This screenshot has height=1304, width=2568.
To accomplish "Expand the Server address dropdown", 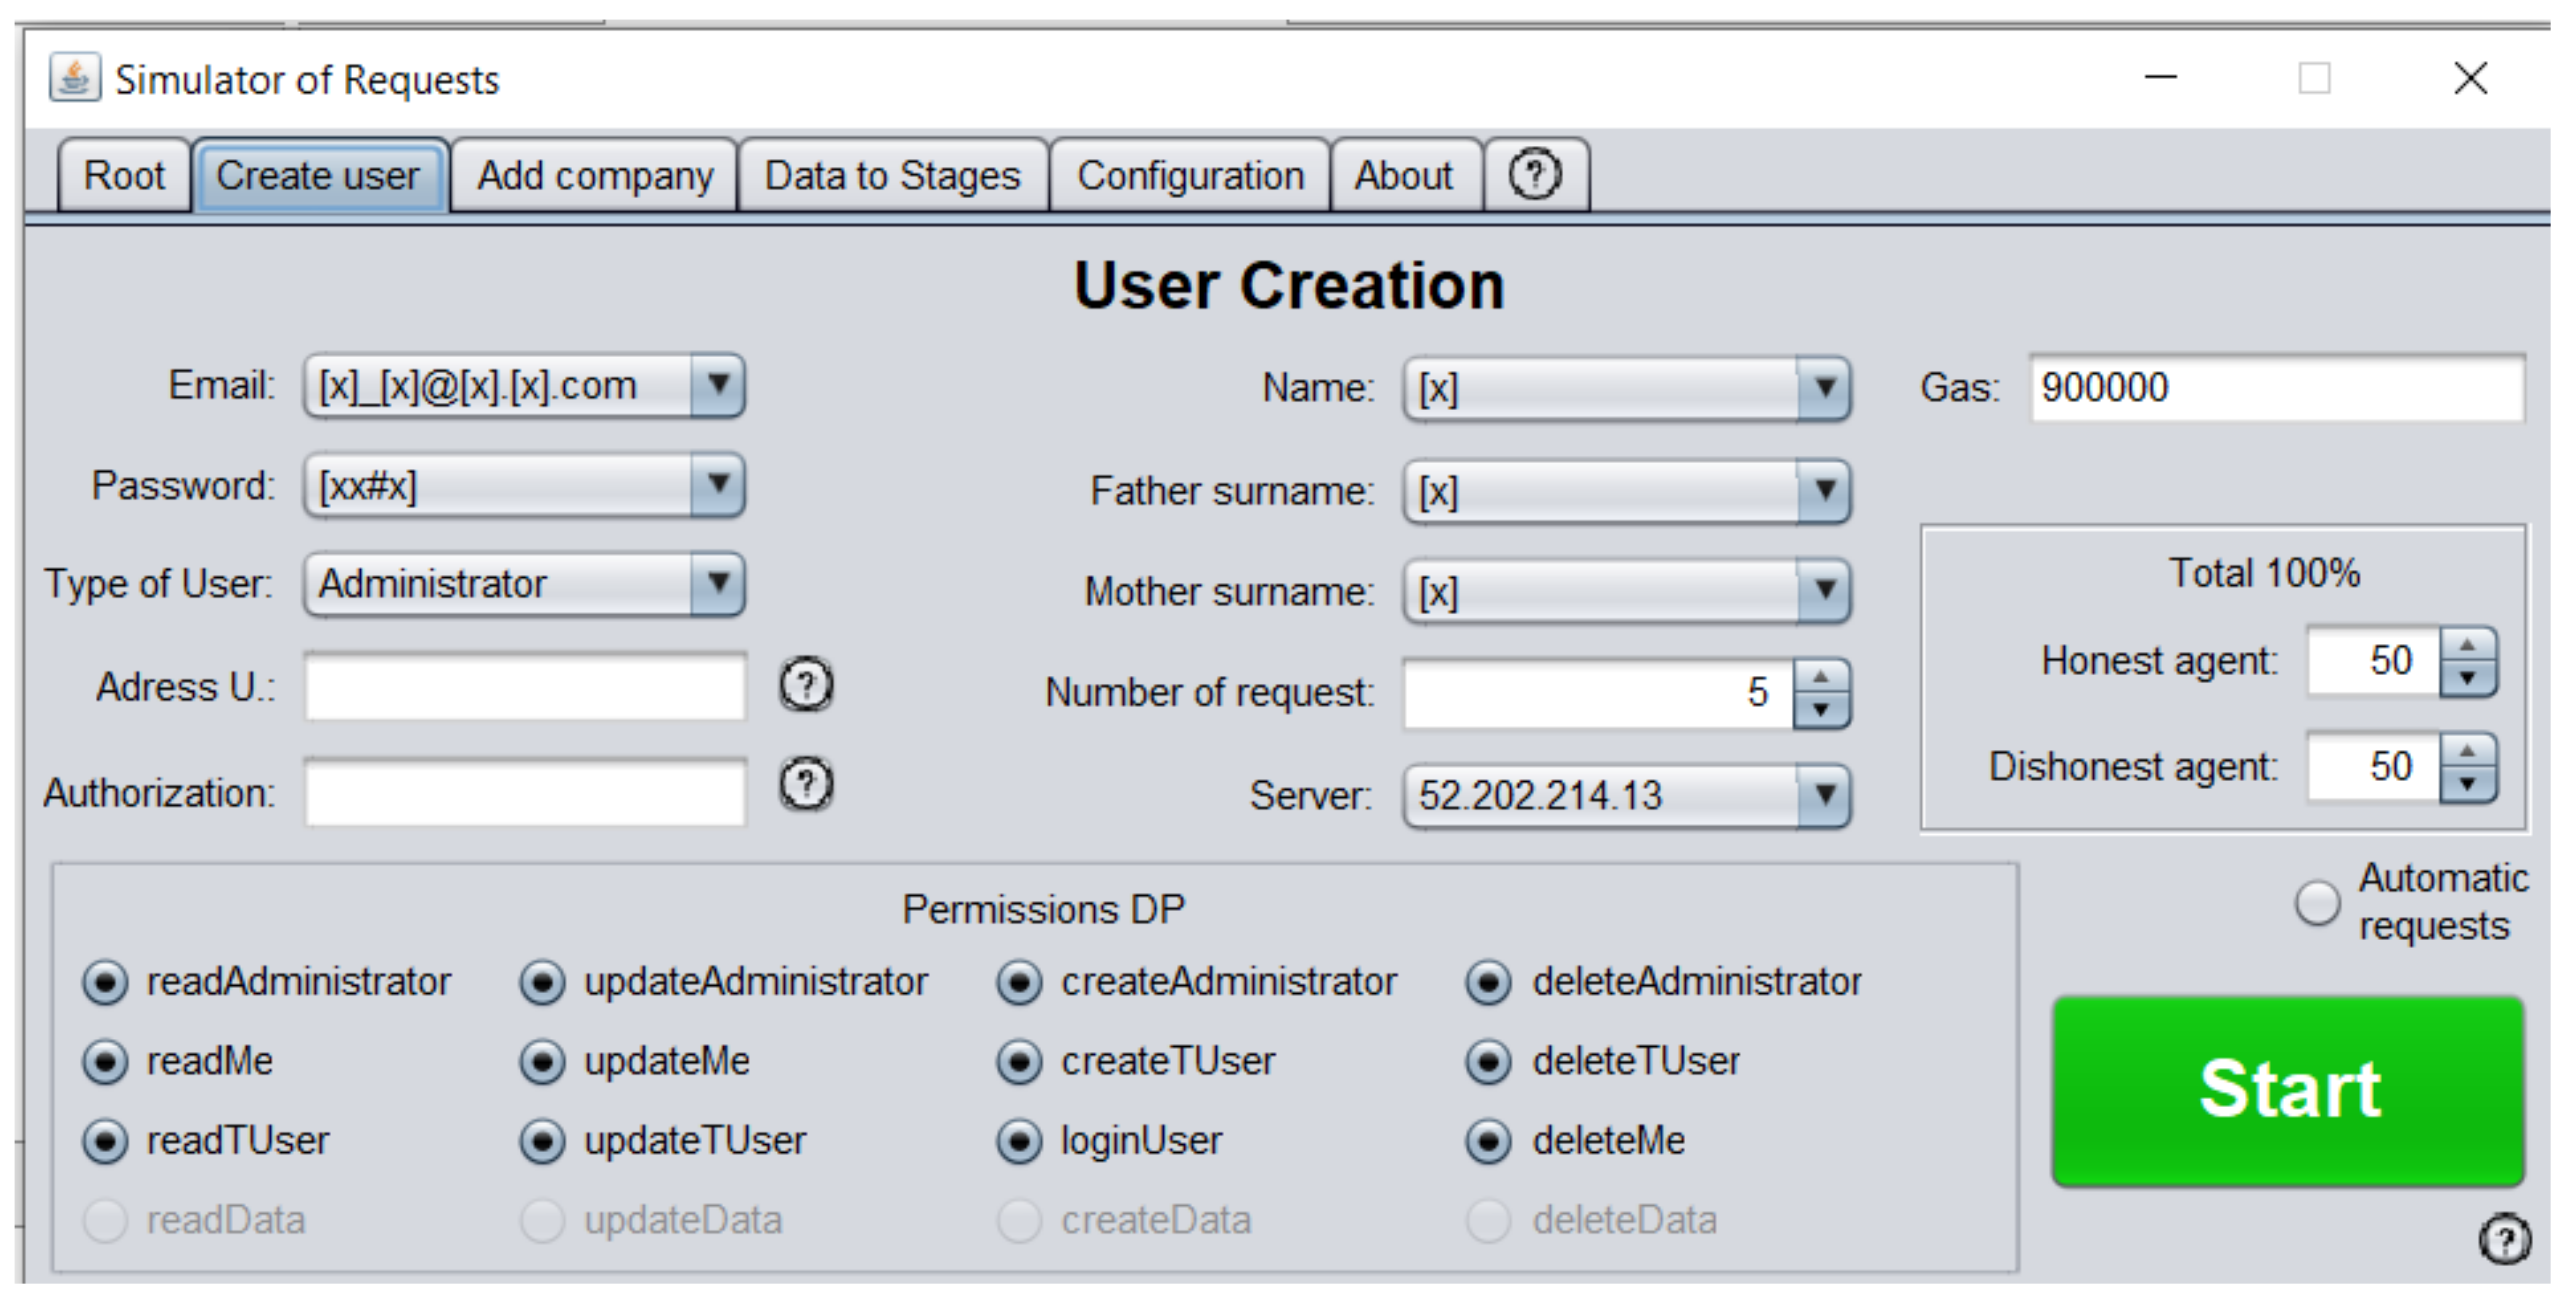I will [x=1824, y=796].
